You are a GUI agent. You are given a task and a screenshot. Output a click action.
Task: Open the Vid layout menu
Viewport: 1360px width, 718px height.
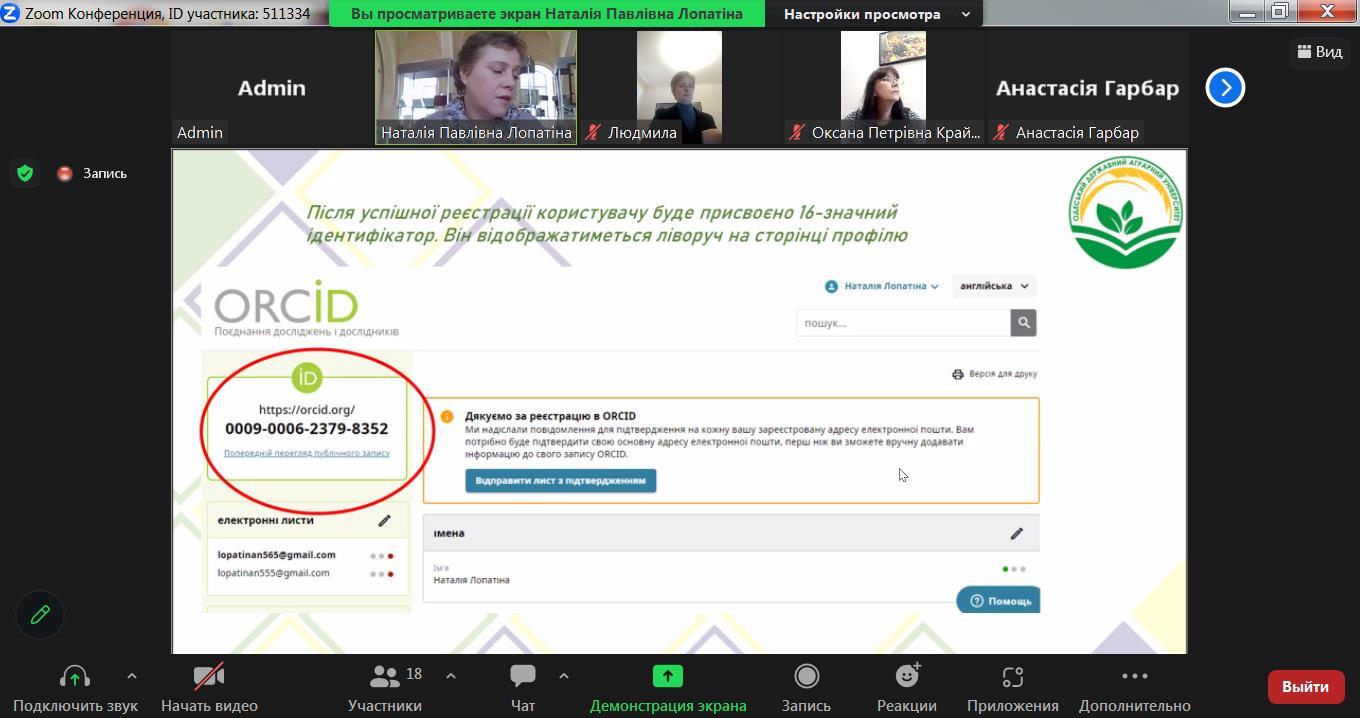pyautogui.click(x=1319, y=52)
